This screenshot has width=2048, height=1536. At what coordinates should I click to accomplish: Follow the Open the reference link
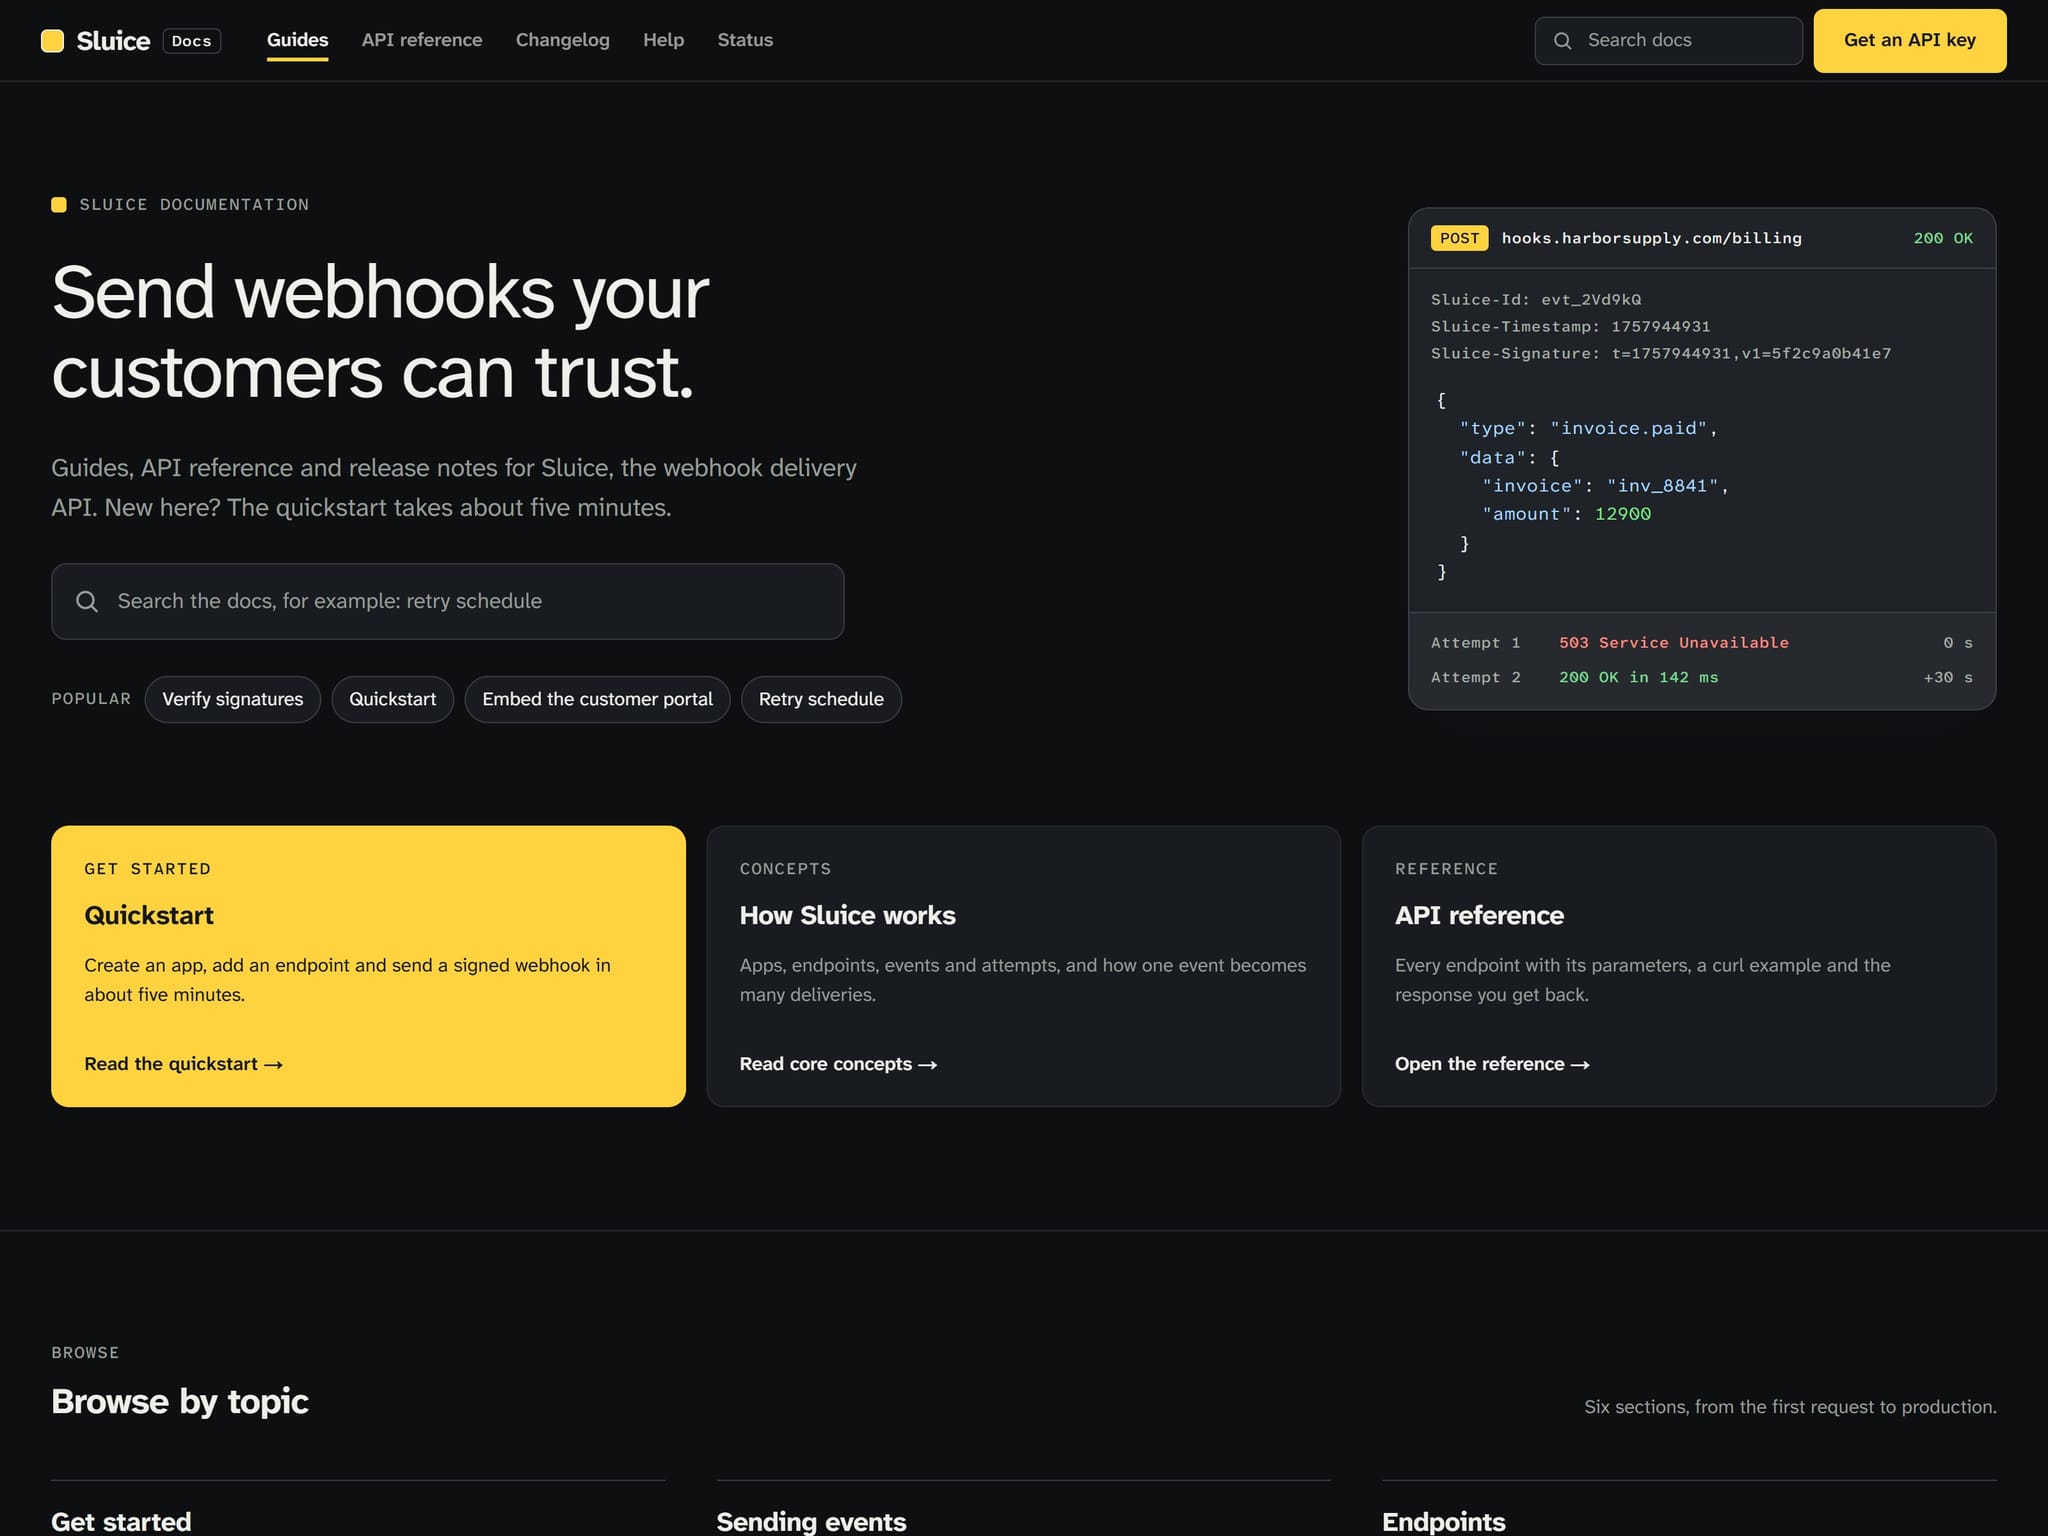pos(1492,1064)
